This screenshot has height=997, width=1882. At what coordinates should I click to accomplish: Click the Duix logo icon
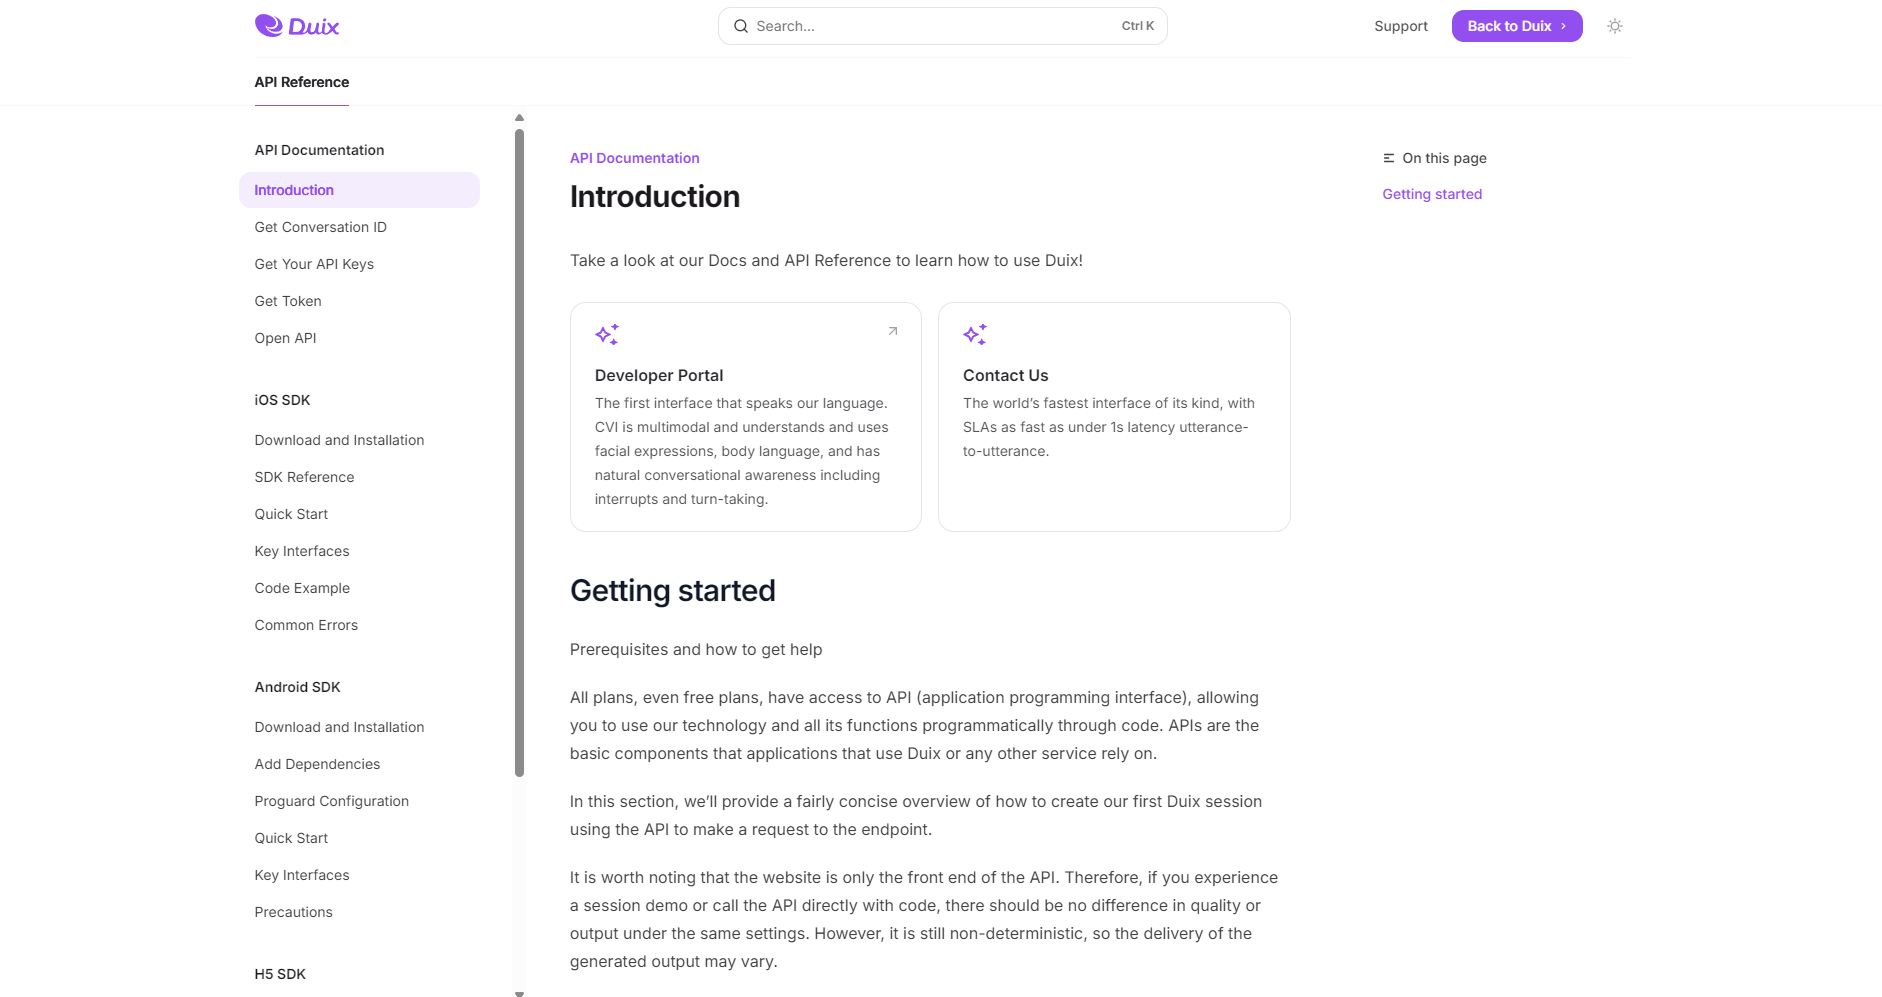(269, 25)
